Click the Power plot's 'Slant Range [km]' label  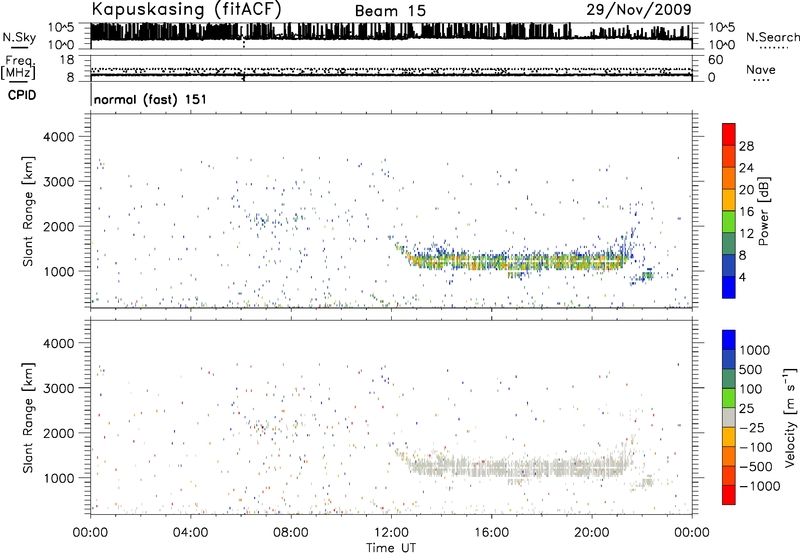[x=28, y=211]
